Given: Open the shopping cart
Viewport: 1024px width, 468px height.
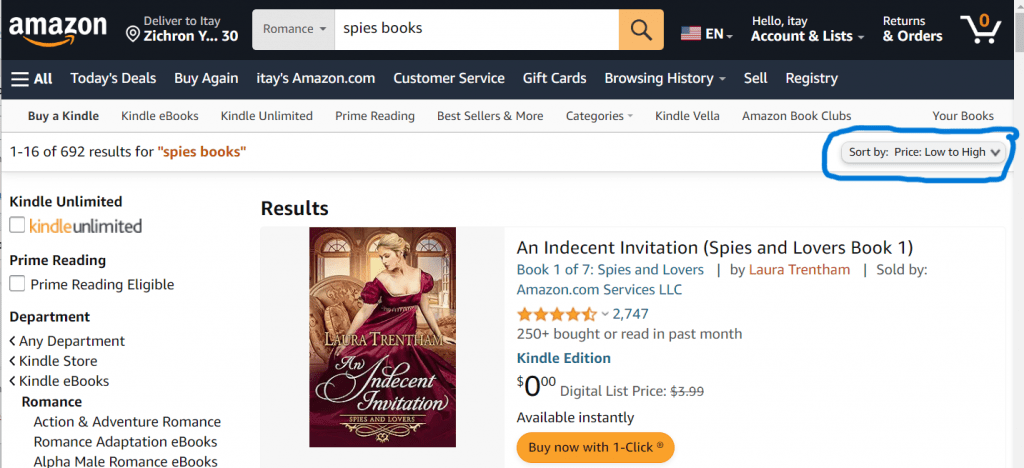Looking at the screenshot, I should tap(982, 28).
